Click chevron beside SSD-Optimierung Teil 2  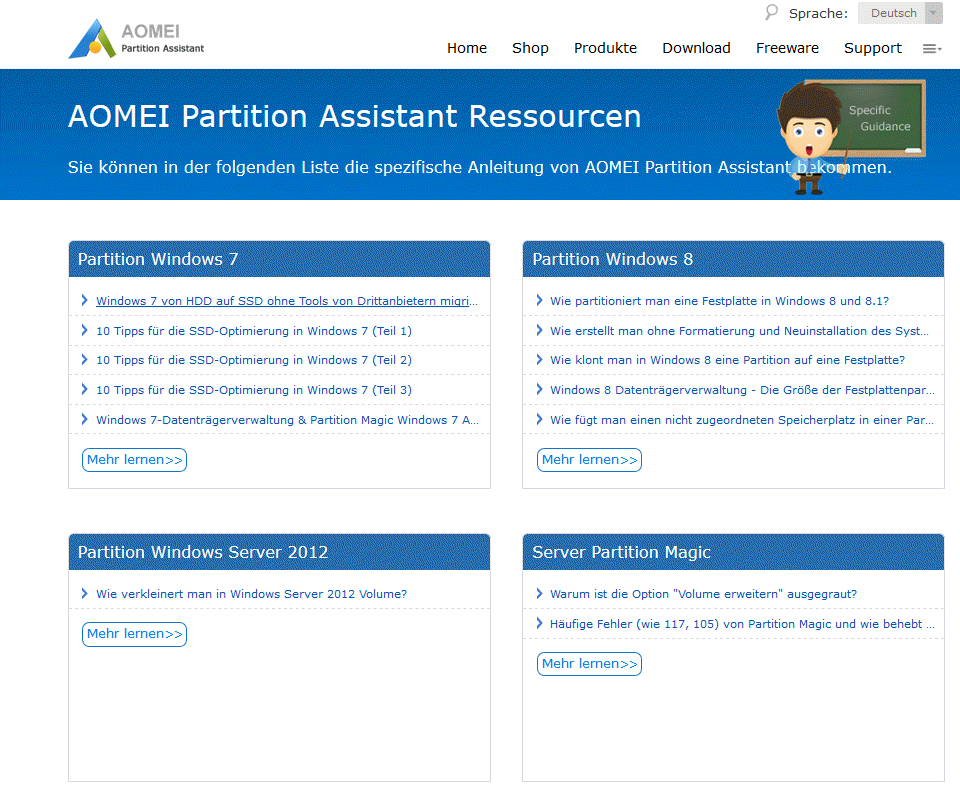coord(84,359)
